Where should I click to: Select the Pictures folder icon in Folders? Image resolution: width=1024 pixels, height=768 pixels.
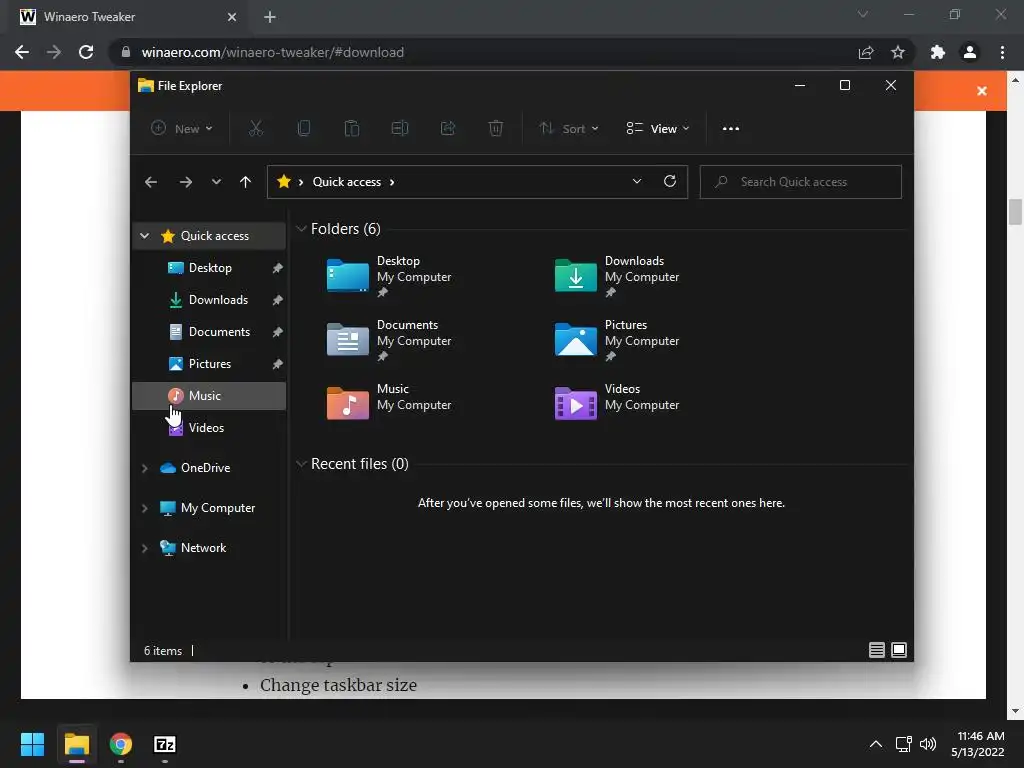coord(575,340)
